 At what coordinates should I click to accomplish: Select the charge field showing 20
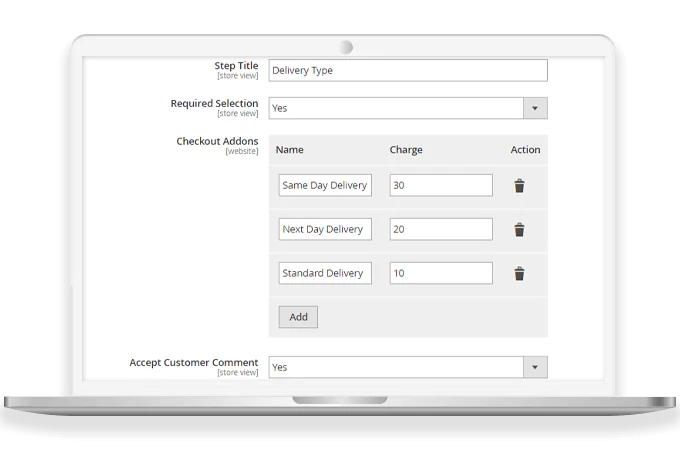(x=440, y=229)
